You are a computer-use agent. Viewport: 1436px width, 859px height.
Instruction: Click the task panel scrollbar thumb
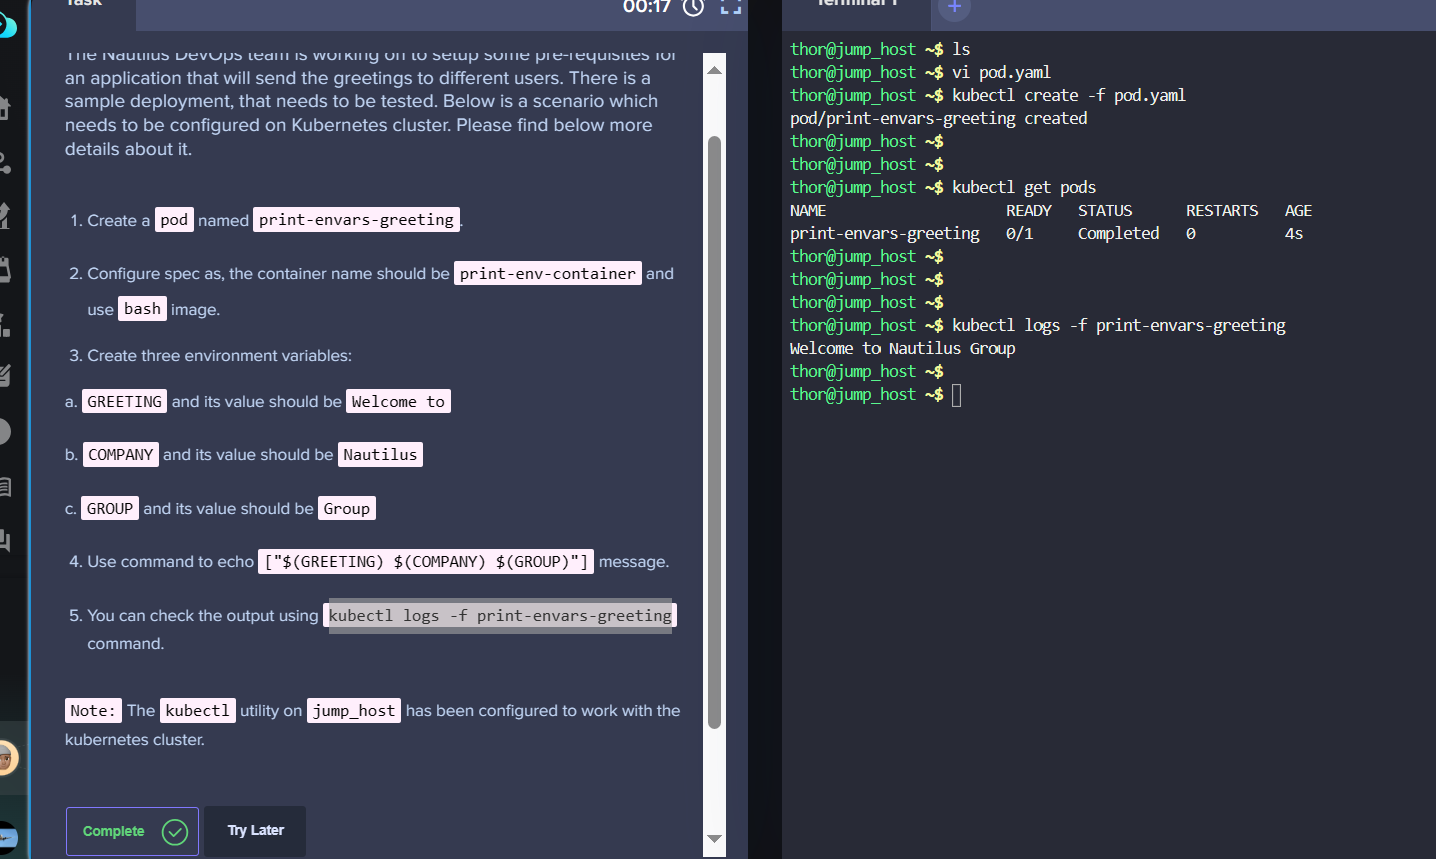[x=714, y=430]
